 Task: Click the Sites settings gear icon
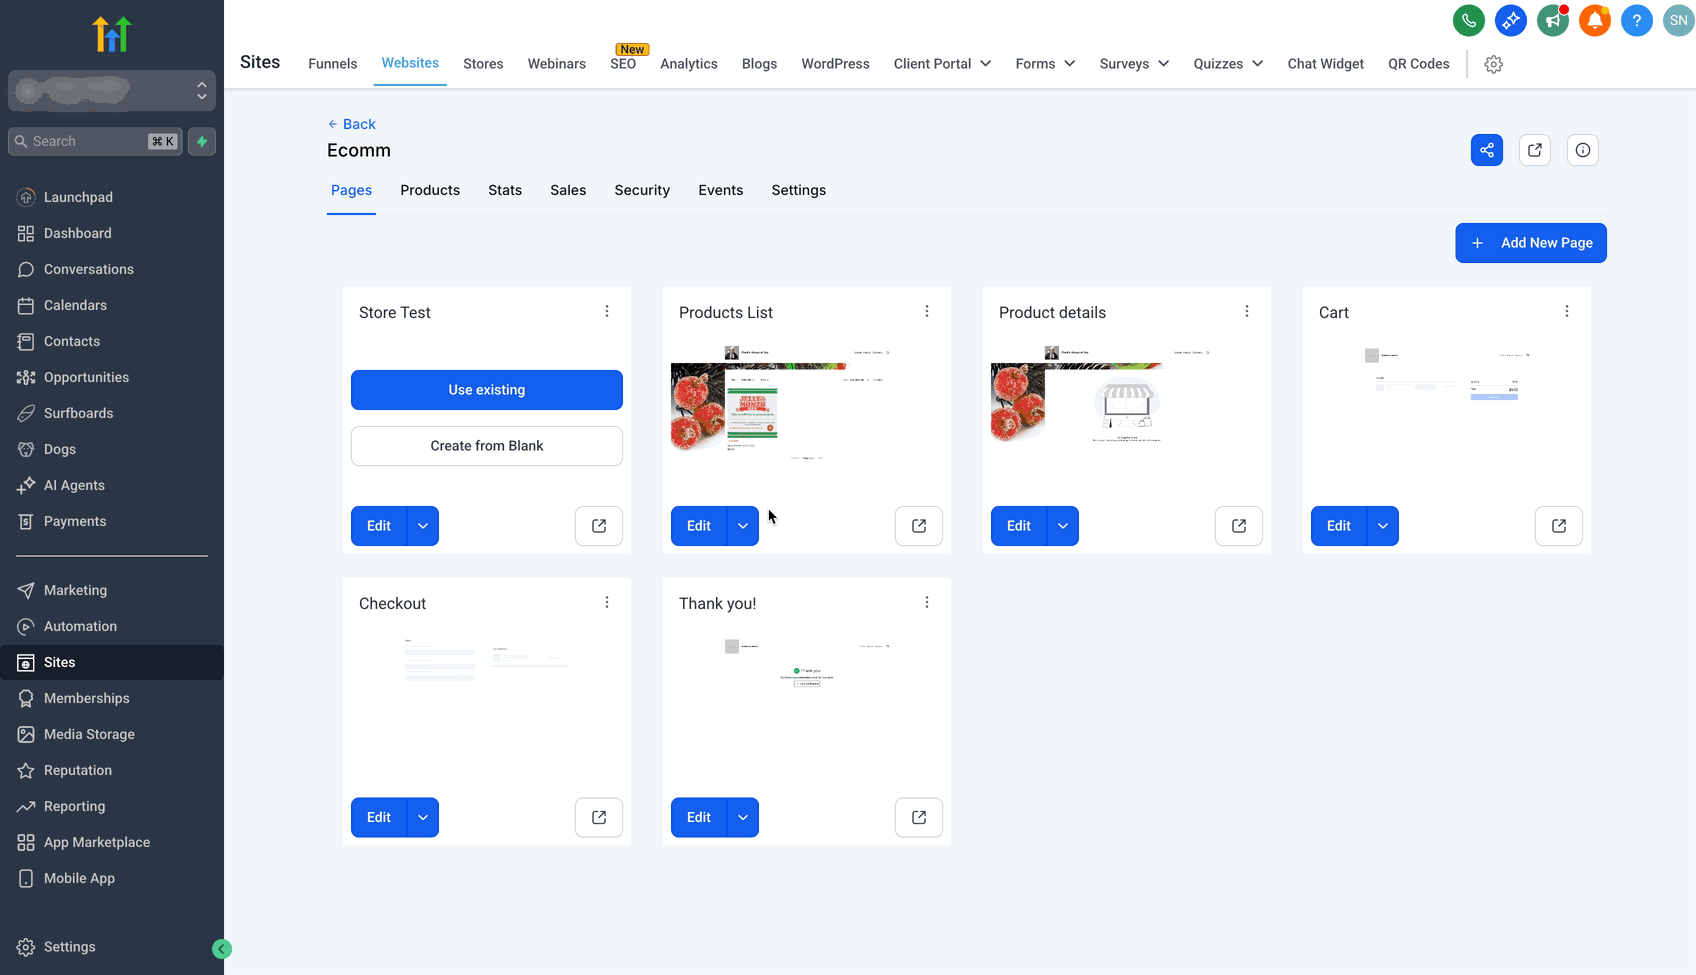point(1494,64)
